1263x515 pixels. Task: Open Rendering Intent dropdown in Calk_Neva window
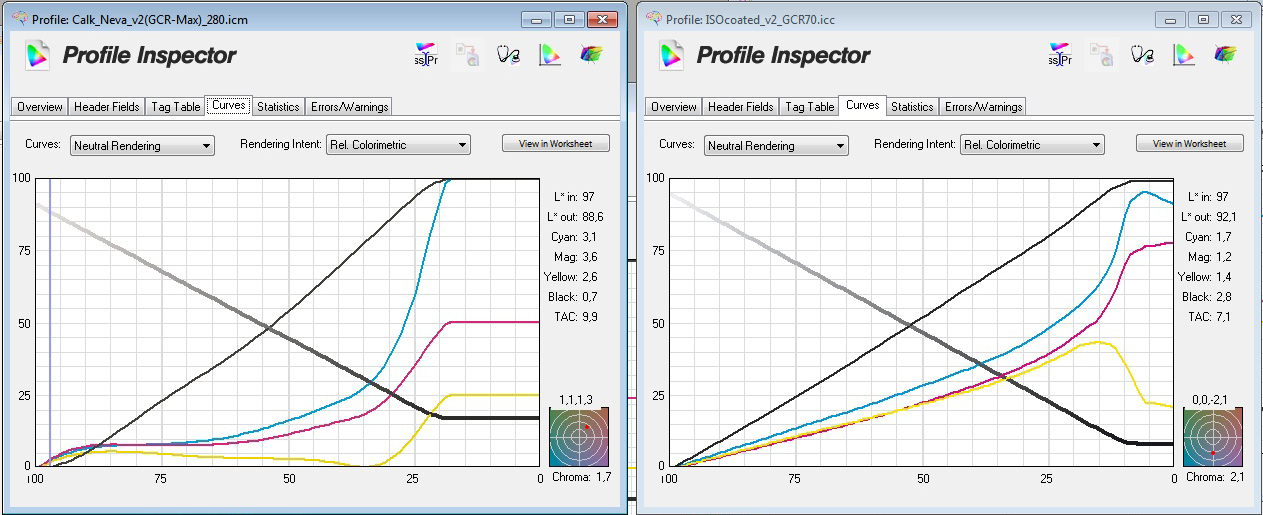tap(398, 145)
